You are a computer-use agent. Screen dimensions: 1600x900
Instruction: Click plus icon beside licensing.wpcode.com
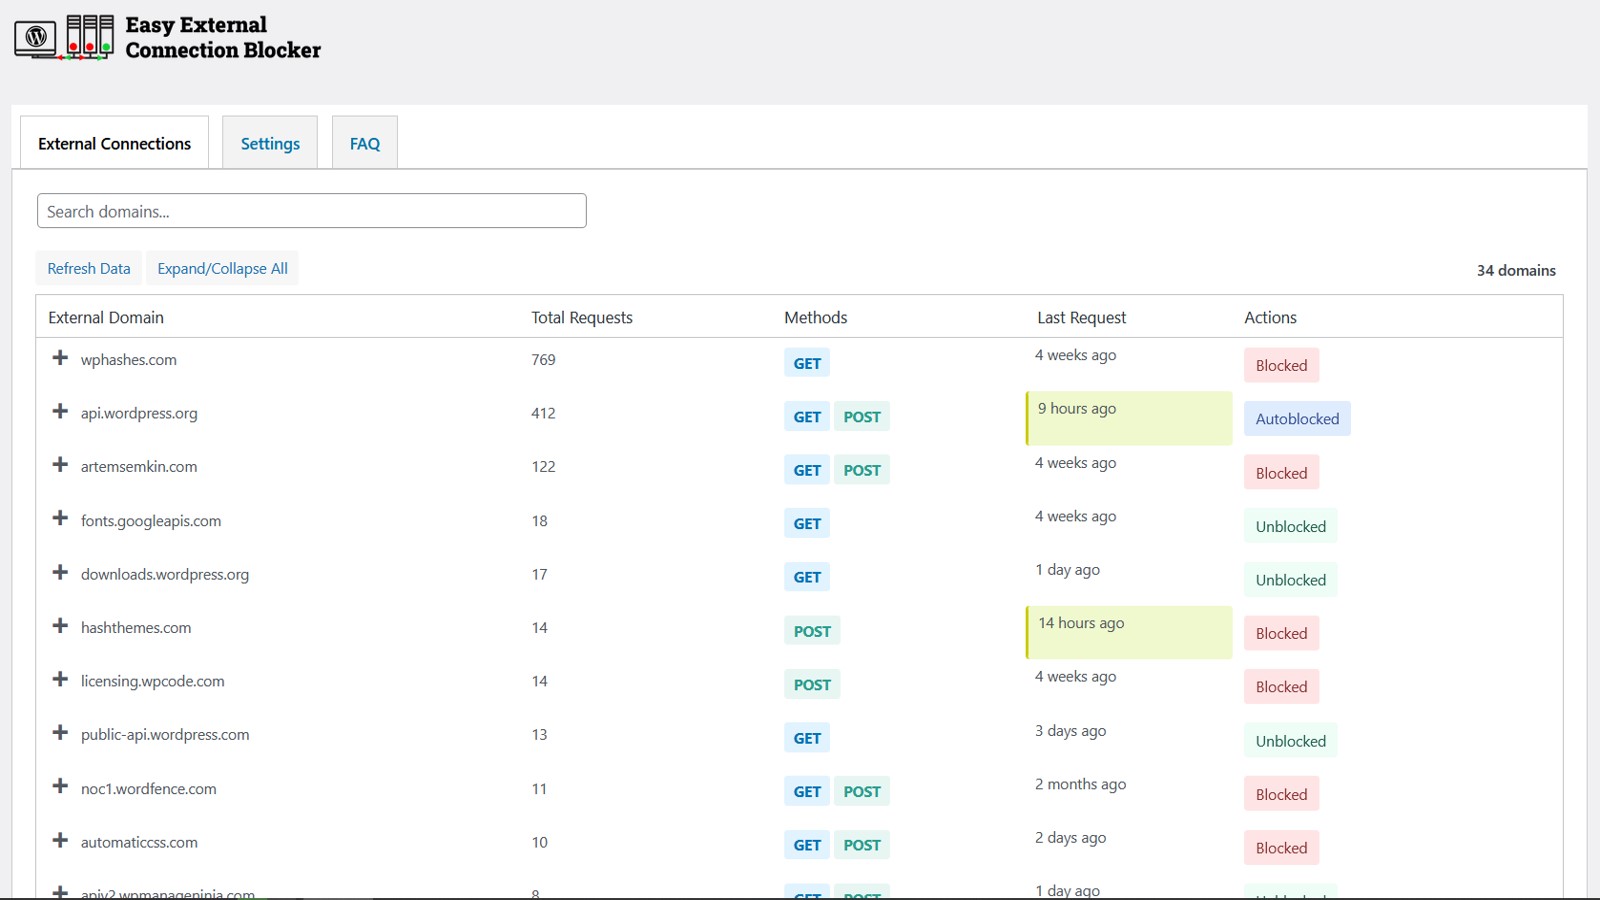[x=60, y=680]
